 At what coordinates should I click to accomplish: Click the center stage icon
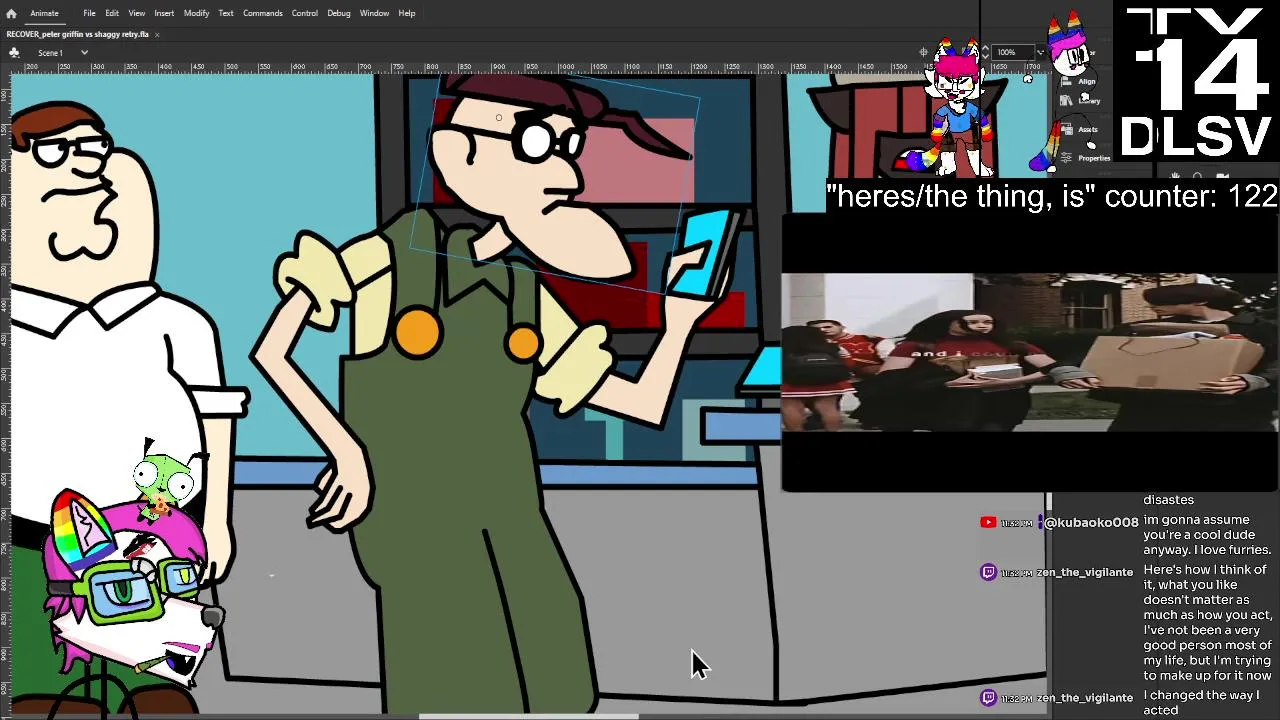(924, 52)
